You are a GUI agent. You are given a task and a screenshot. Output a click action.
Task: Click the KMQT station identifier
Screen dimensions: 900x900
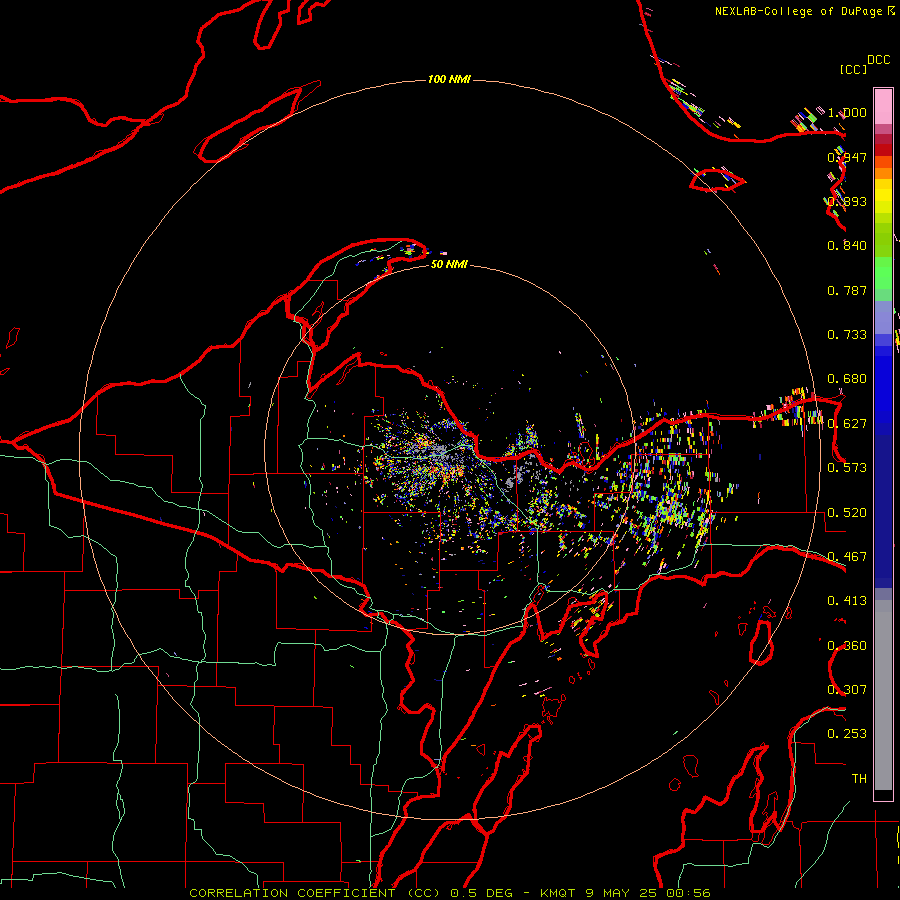[558, 893]
